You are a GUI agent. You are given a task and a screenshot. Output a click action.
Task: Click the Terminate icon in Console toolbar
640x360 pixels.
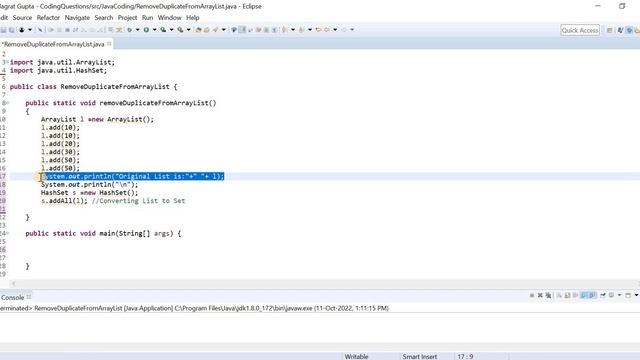point(532,295)
